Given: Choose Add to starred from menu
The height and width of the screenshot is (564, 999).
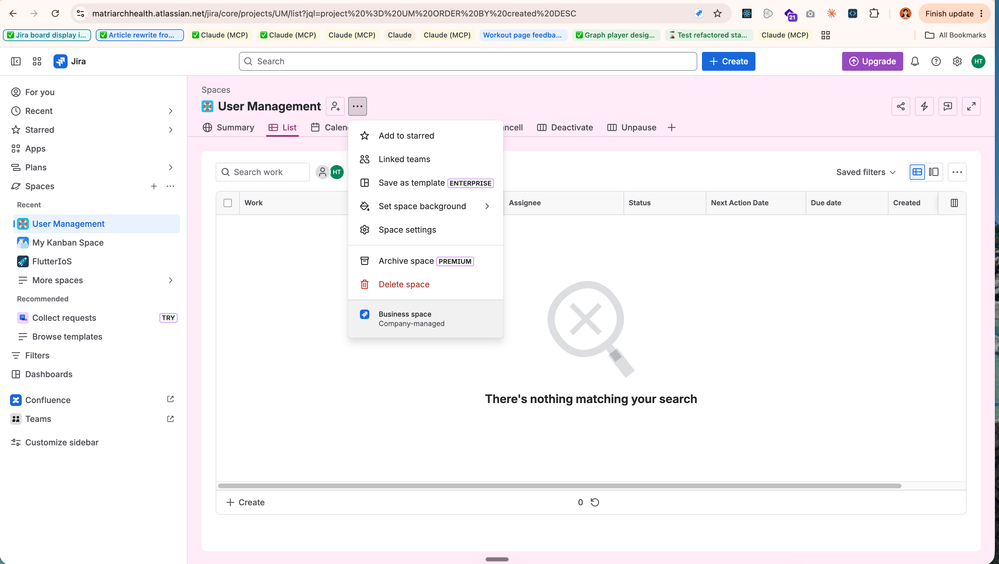Looking at the screenshot, I should click(426, 135).
